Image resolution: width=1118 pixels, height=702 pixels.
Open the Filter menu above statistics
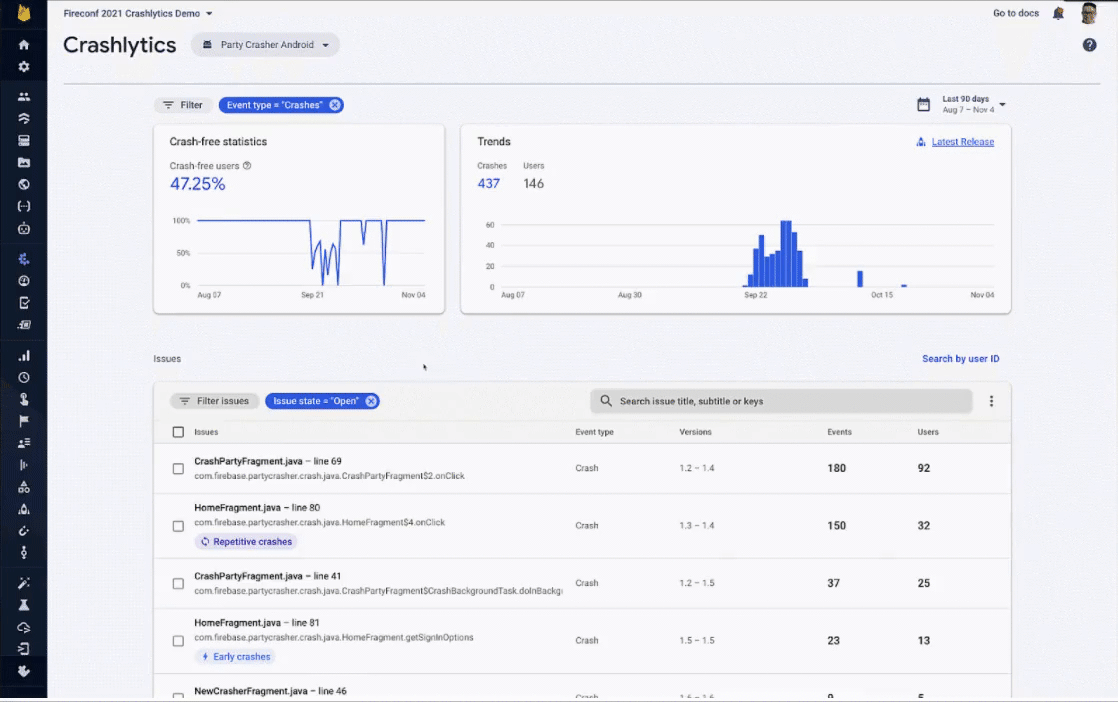[x=183, y=105]
